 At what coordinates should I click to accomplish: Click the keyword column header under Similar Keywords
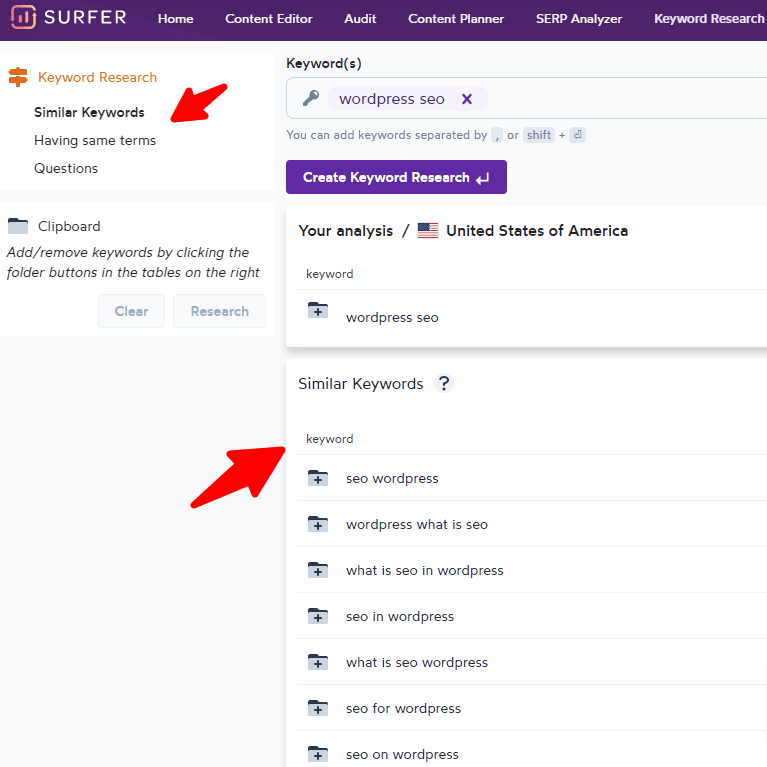pos(330,439)
